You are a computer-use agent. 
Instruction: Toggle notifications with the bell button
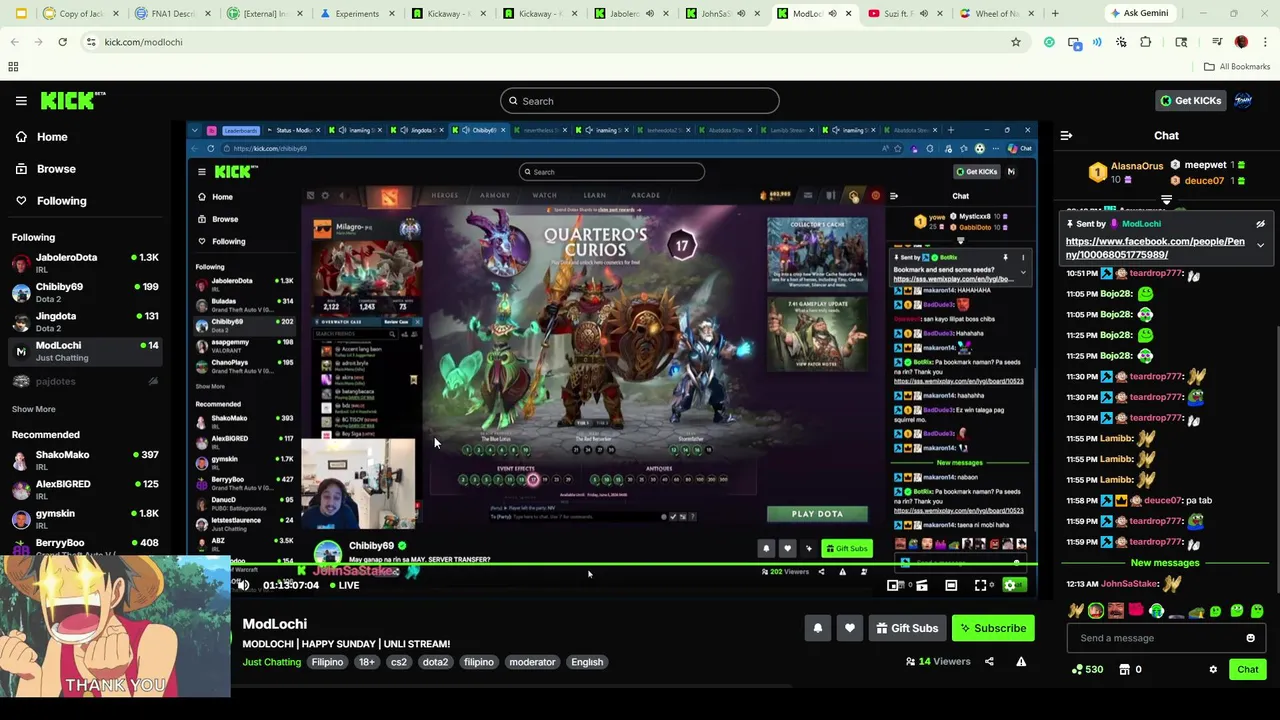coord(817,628)
